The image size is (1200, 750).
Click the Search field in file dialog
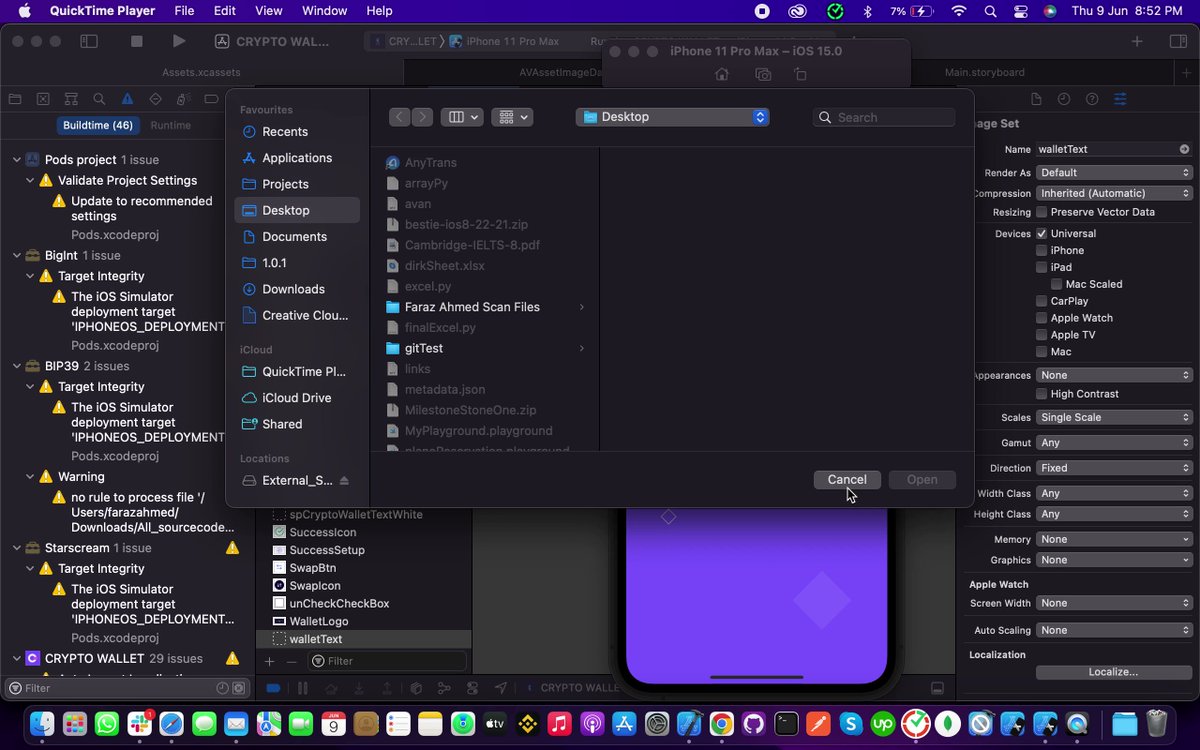(x=884, y=117)
